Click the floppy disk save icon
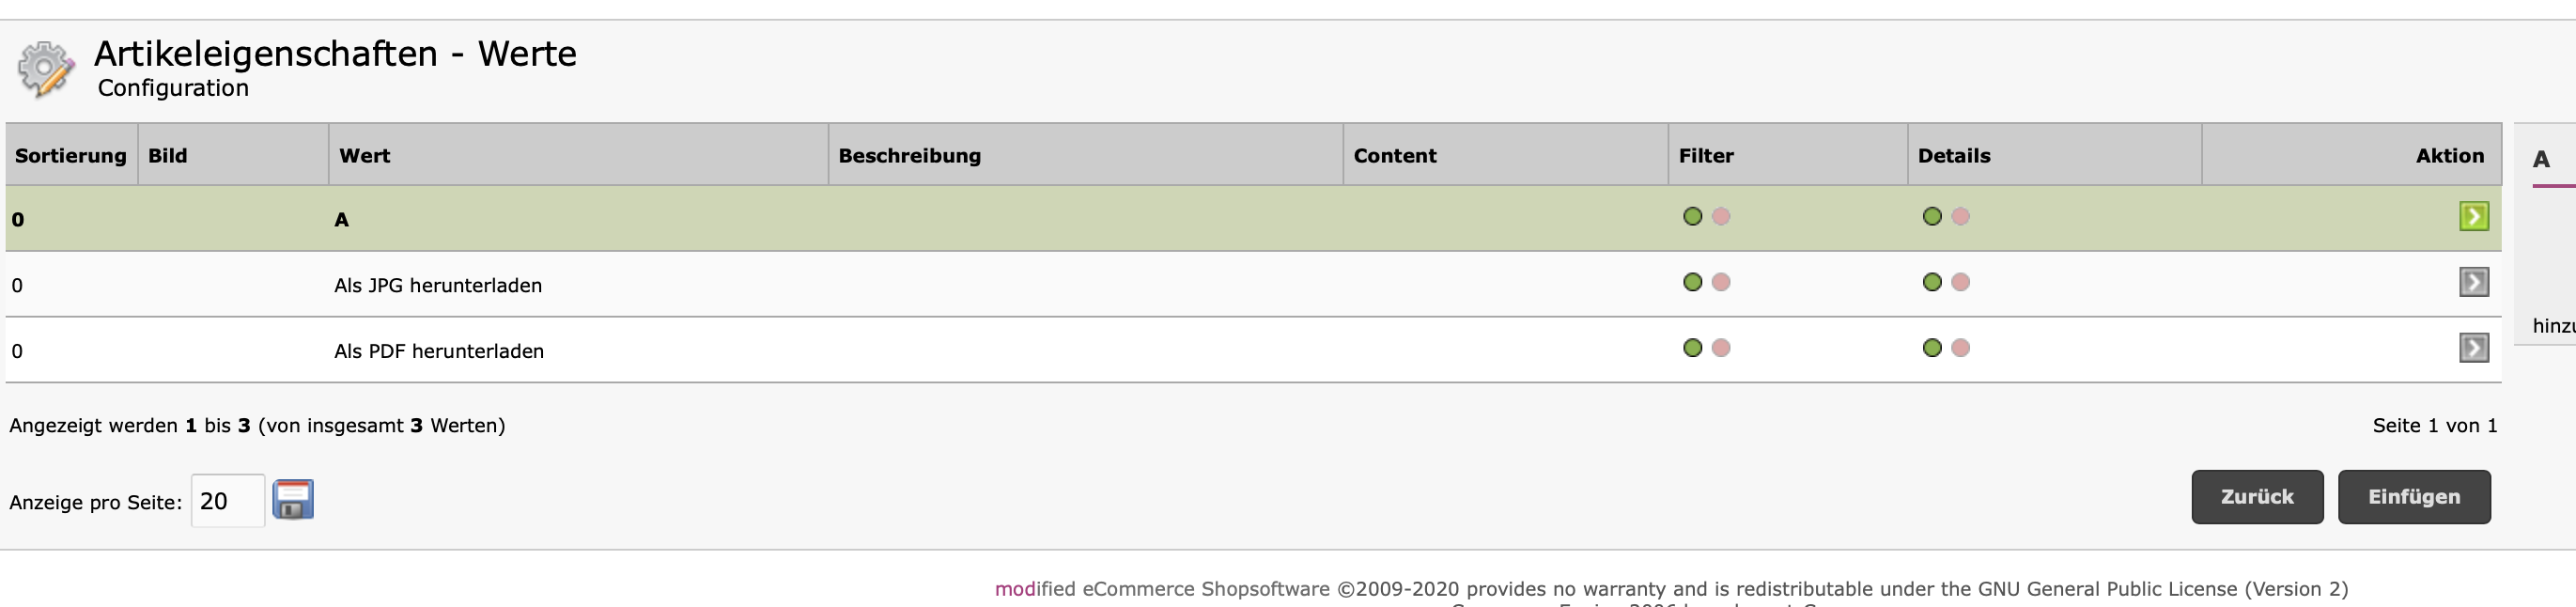 point(293,500)
